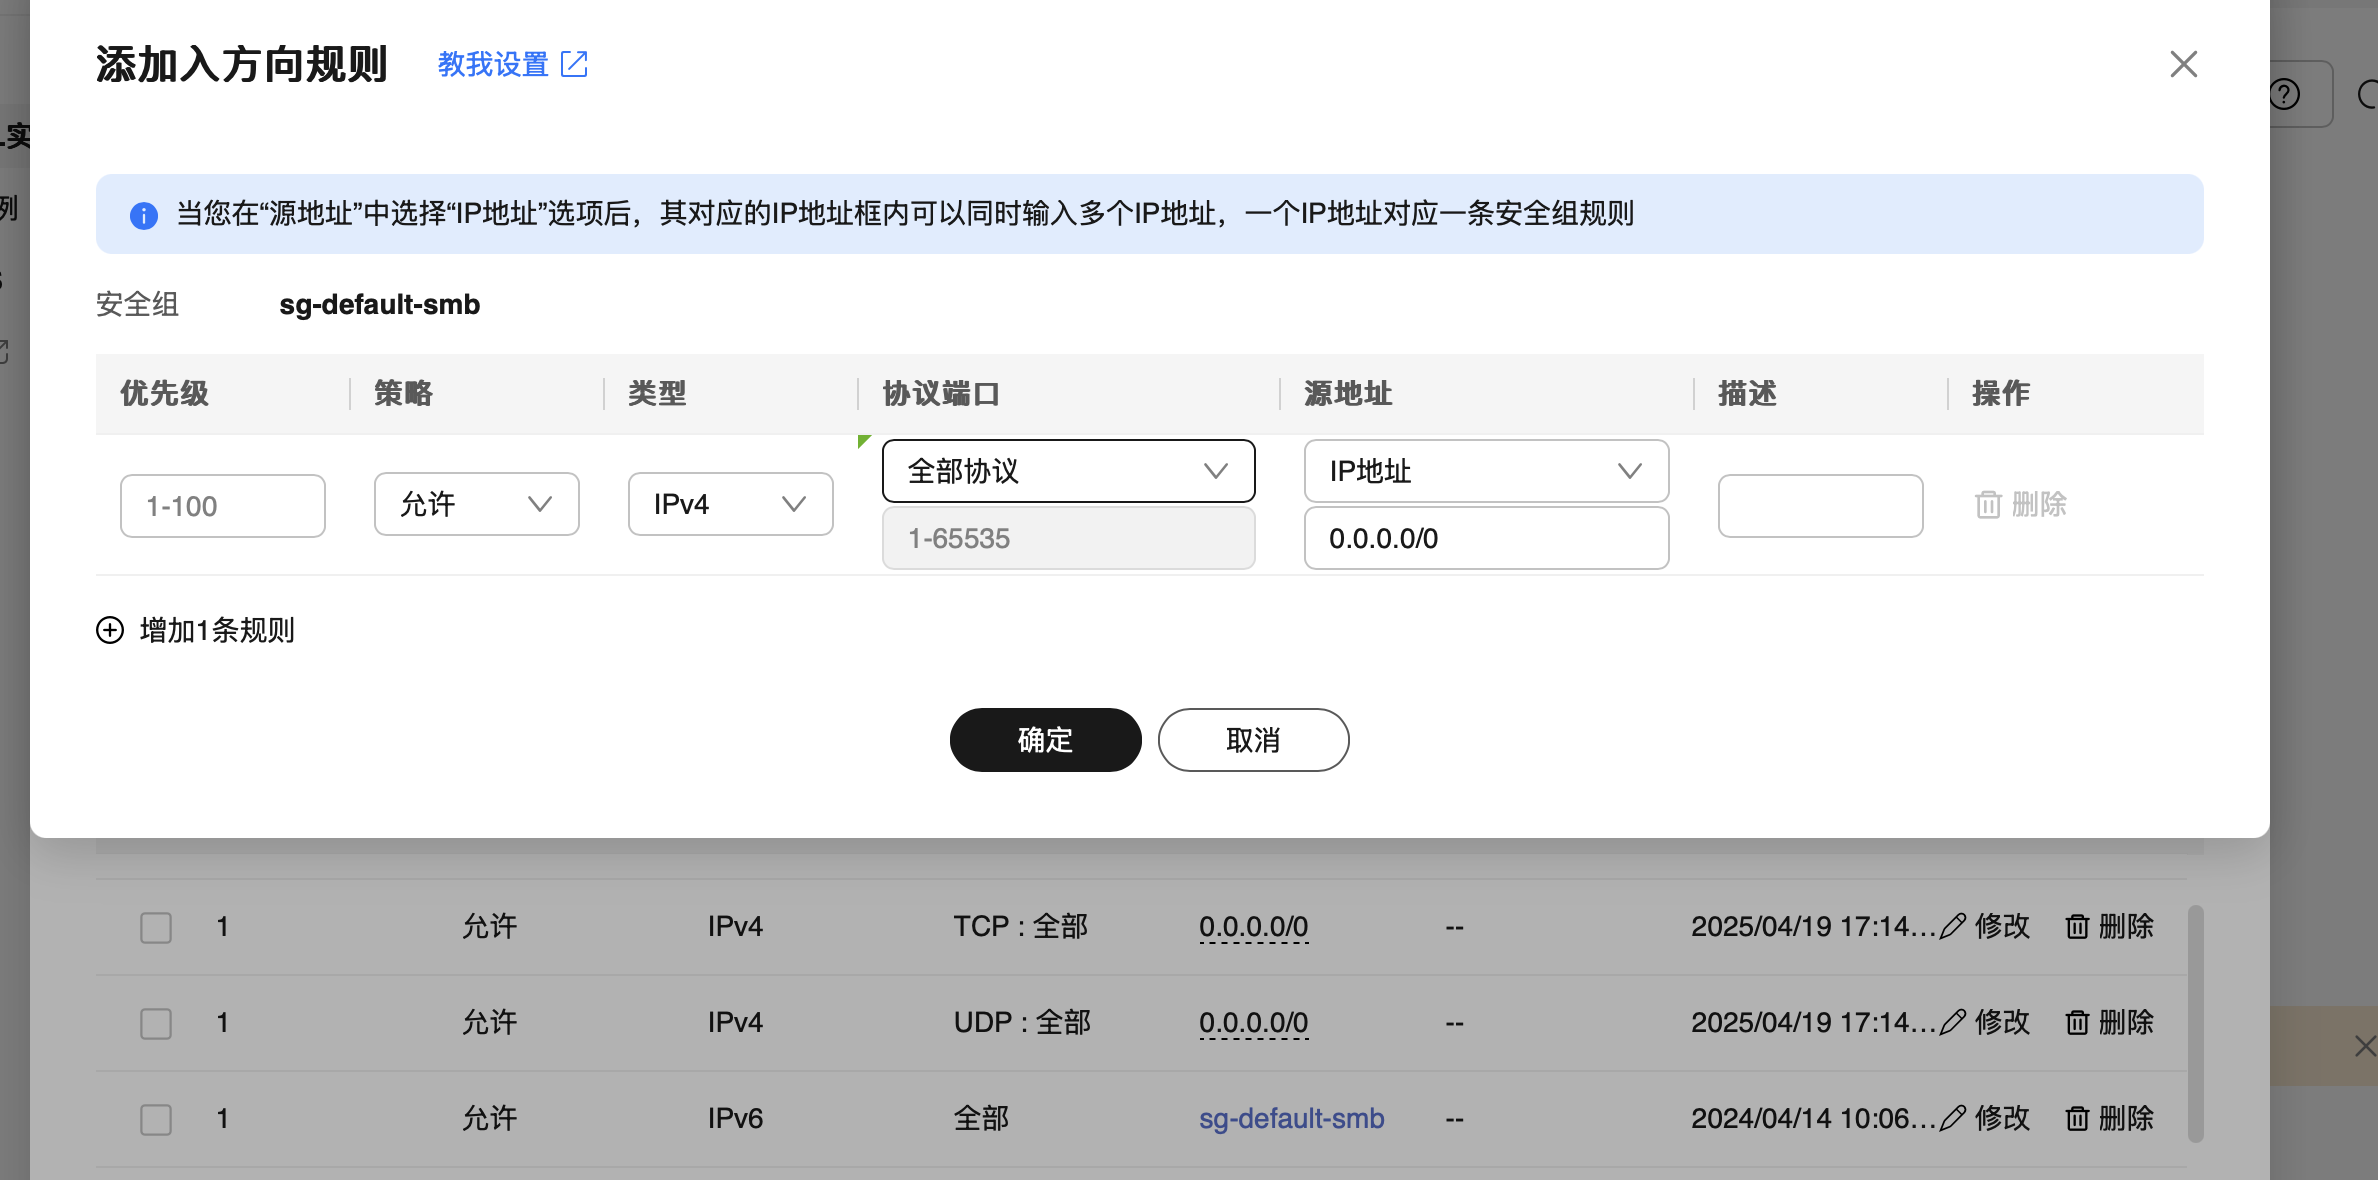Check the box for the UDP : 全部 rule
This screenshot has width=2378, height=1180.
[156, 1023]
